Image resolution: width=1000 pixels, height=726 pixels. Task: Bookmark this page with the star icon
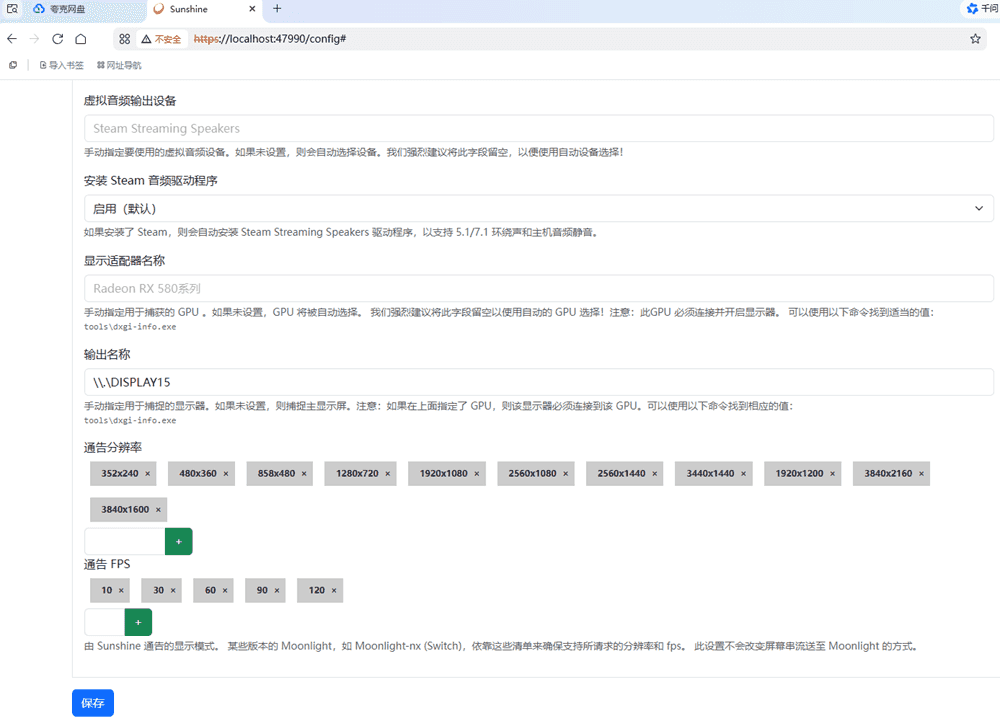click(x=975, y=39)
